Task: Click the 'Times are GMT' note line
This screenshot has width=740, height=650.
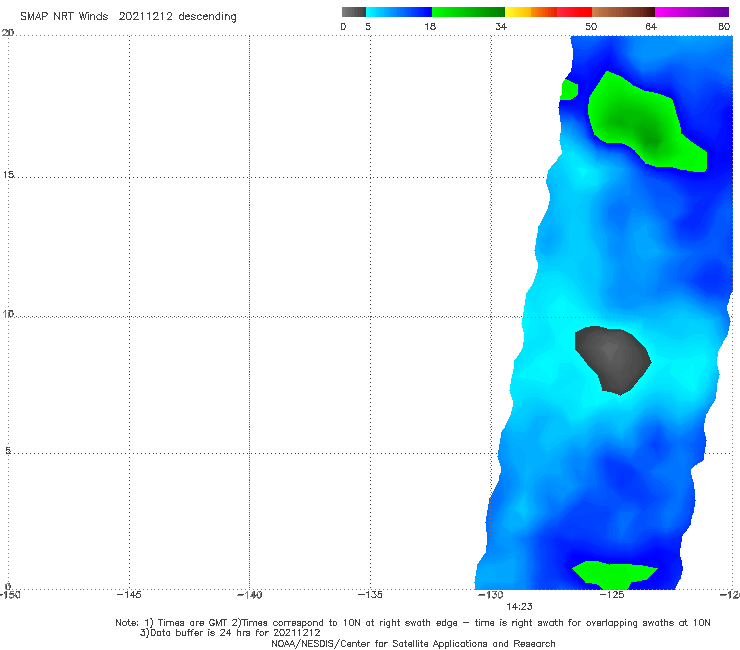Action: click(x=413, y=623)
